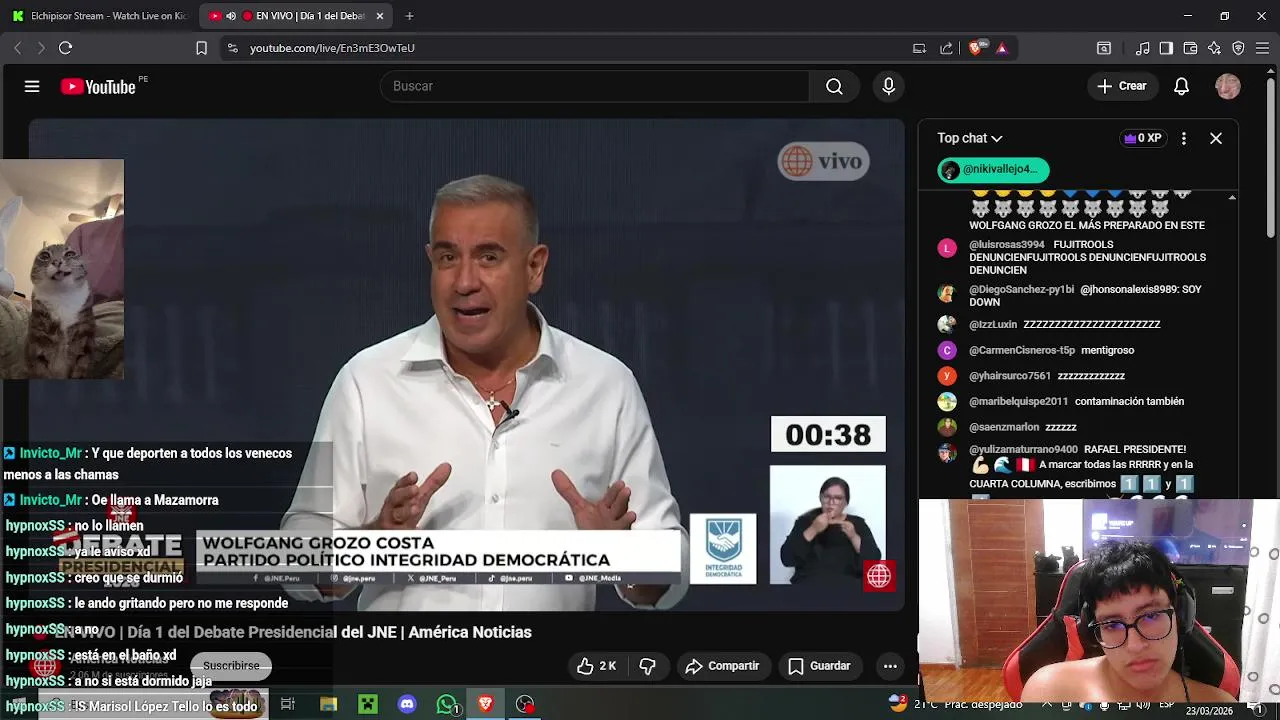
Task: Click @izzLuxin chat username
Action: click(x=992, y=324)
